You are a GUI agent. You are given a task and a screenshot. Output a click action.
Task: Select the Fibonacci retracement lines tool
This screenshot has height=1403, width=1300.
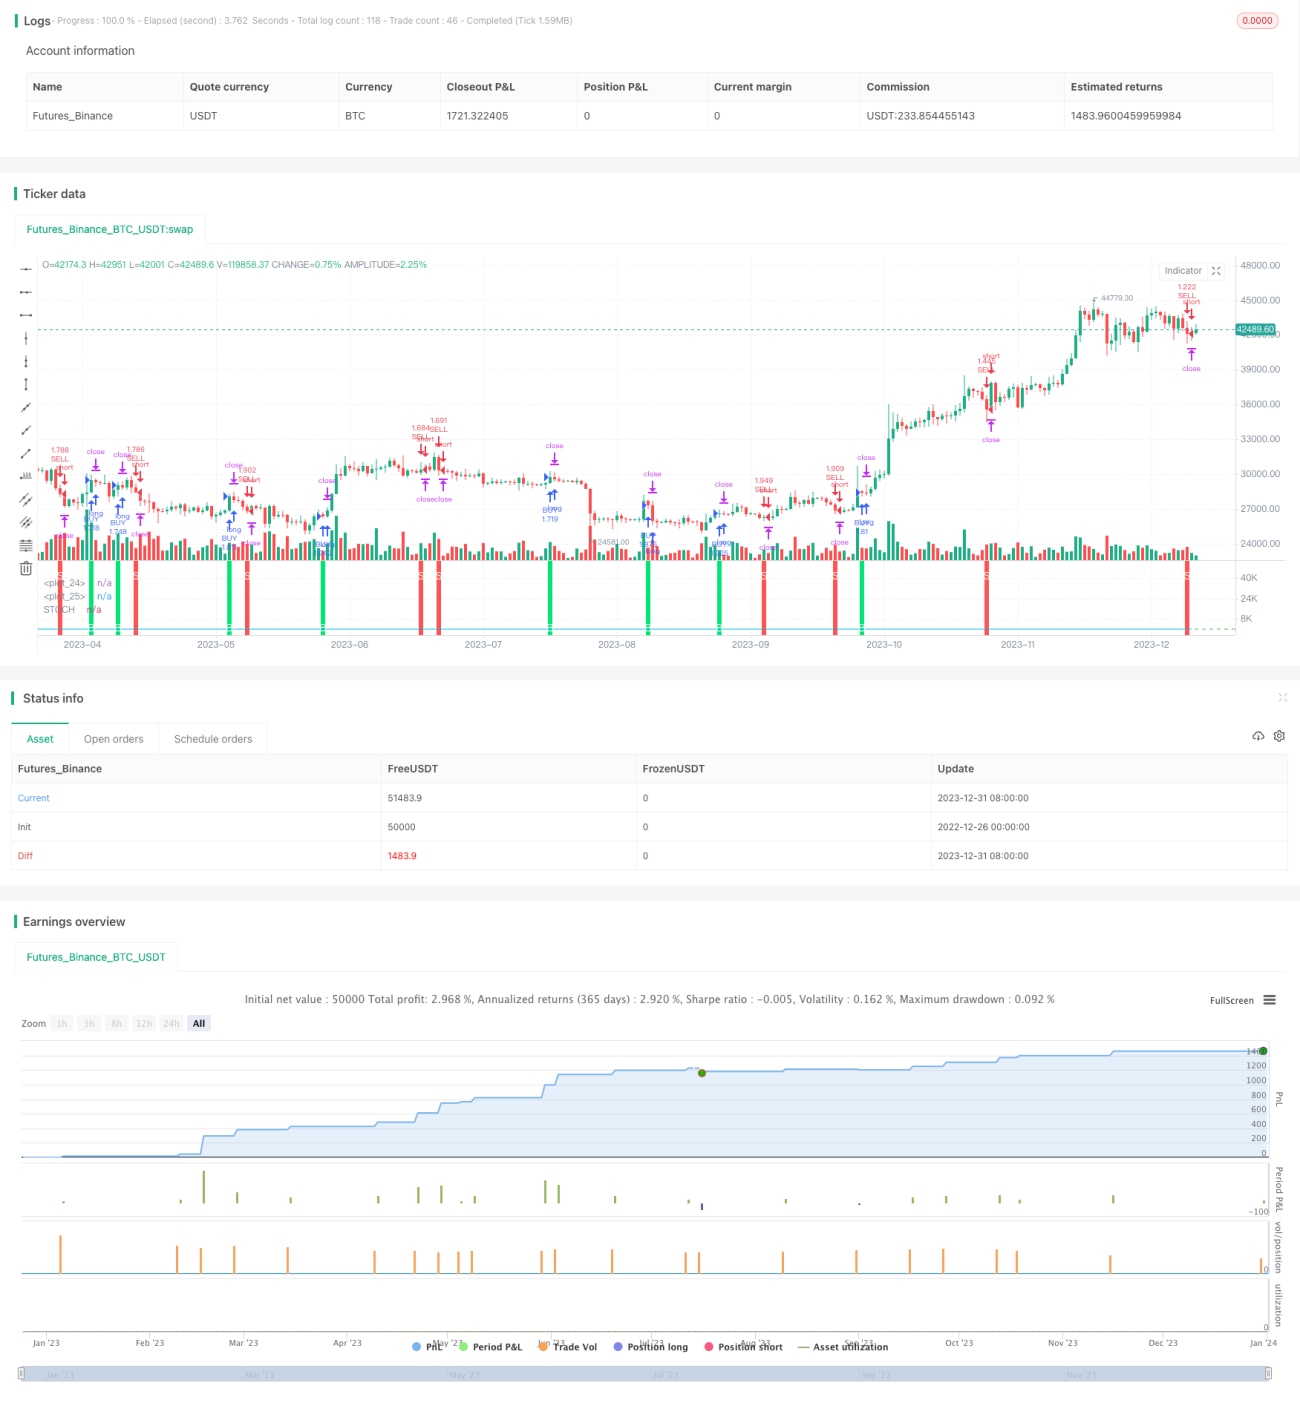click(x=26, y=546)
